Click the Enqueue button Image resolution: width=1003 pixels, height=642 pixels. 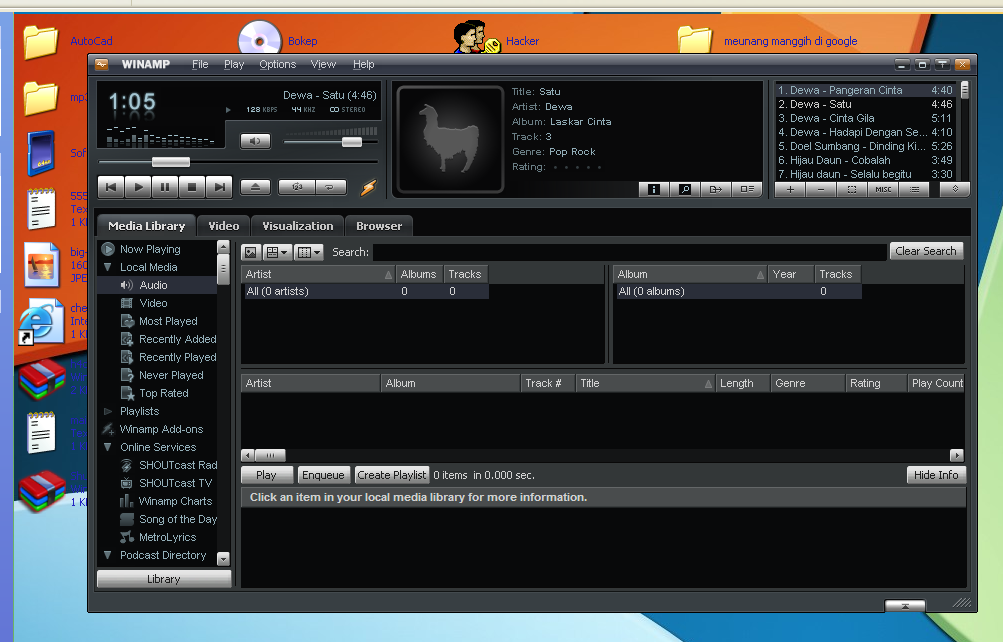click(323, 475)
